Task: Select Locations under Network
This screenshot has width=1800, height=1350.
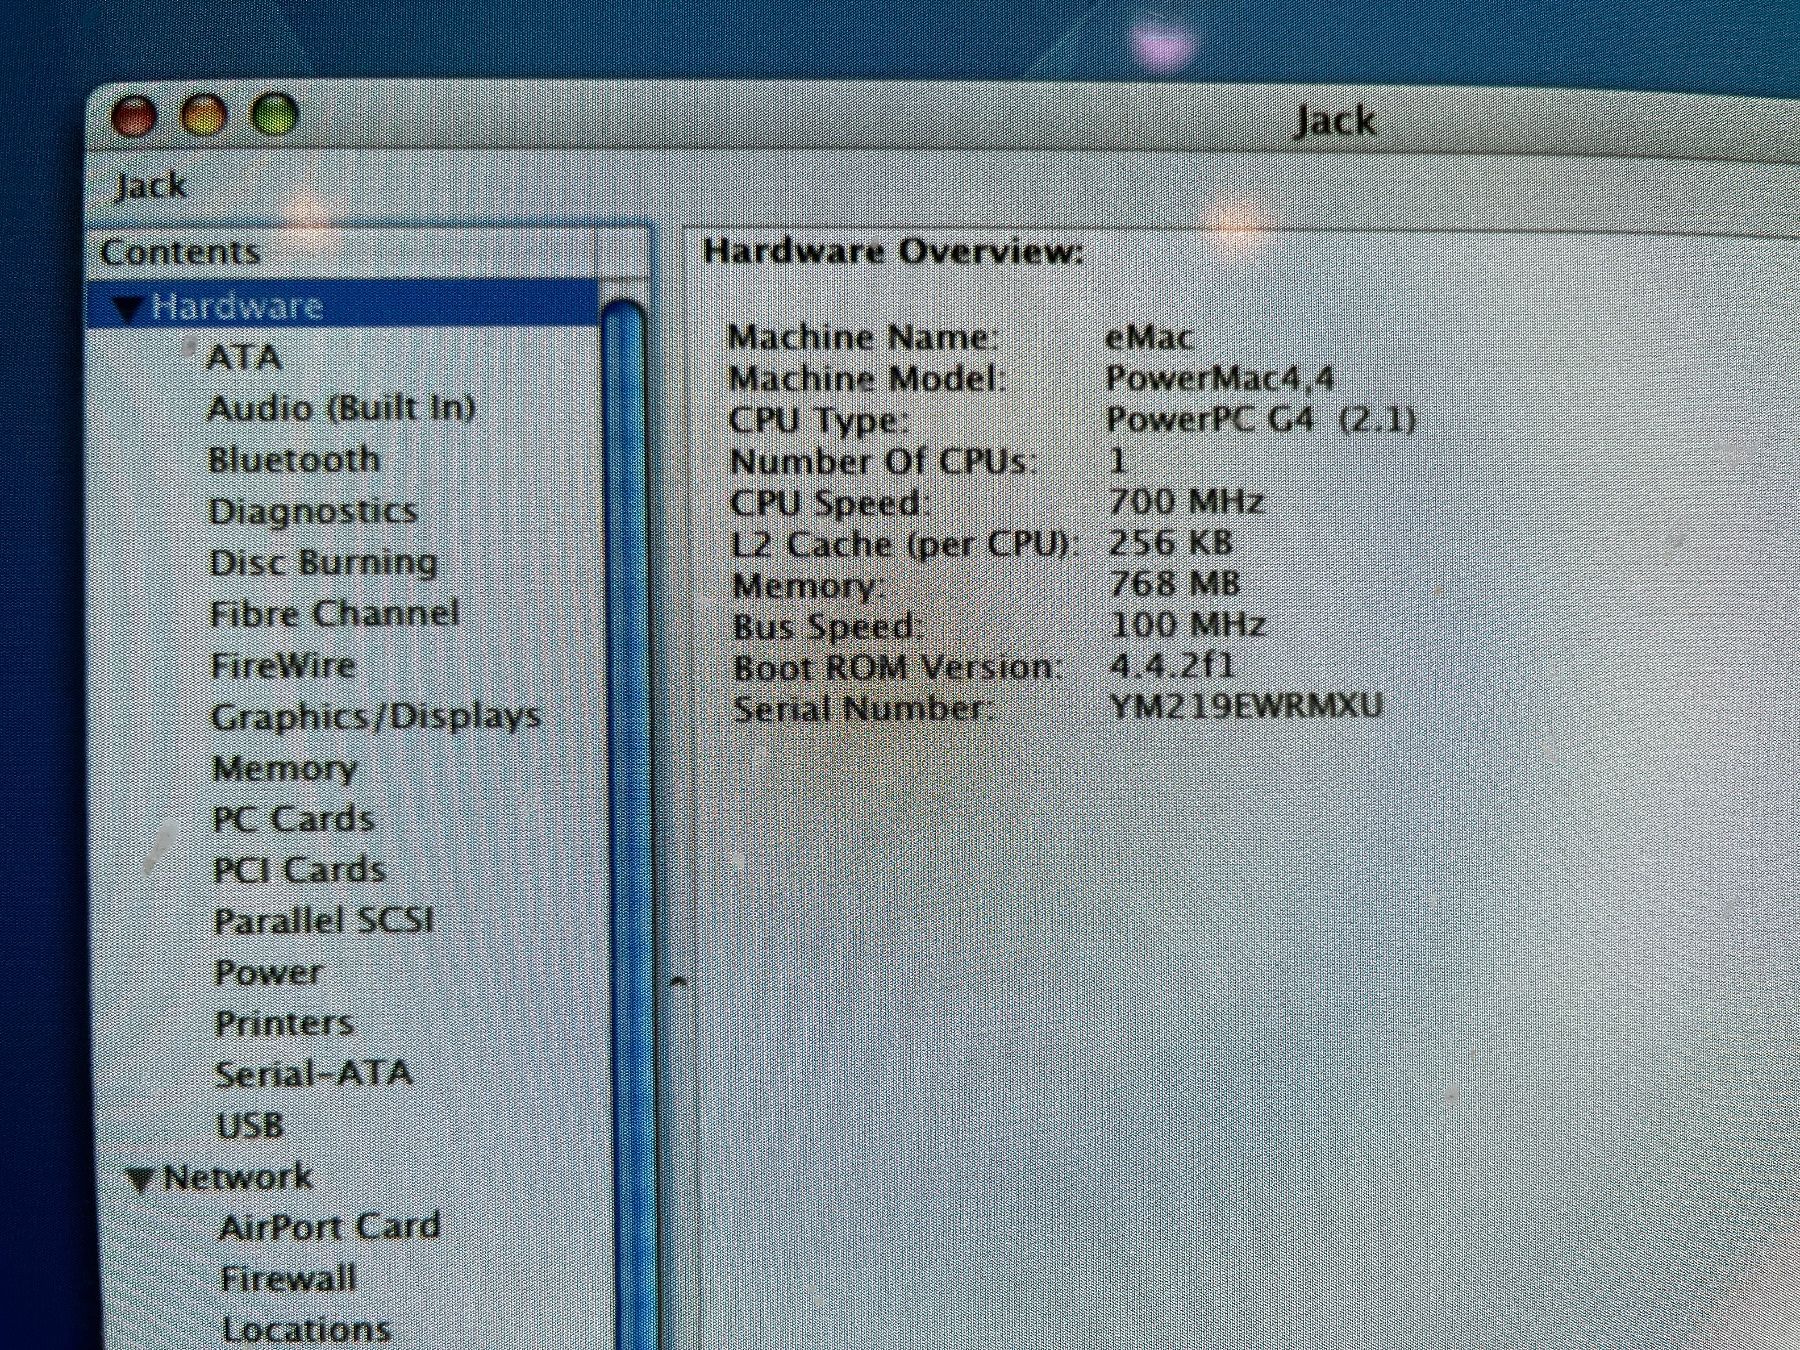Action: point(306,1330)
